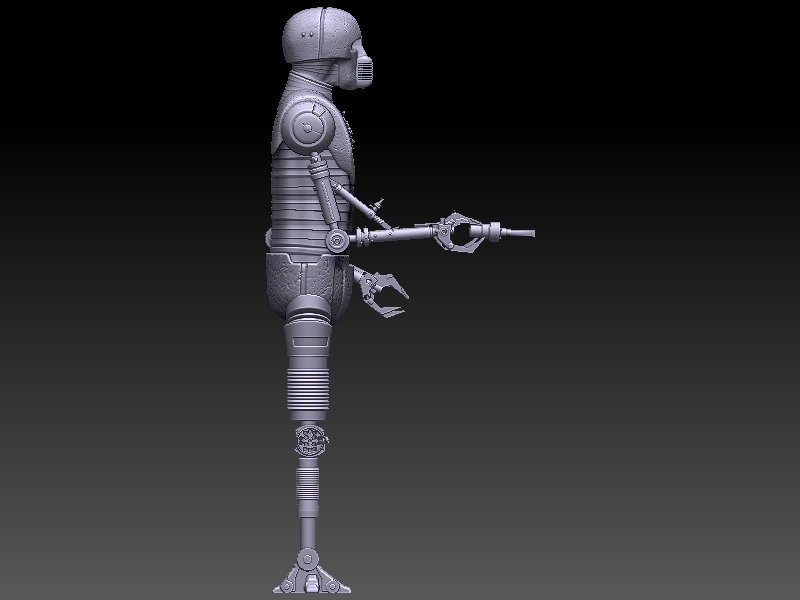
Task: Select the ribbed upper thigh bellows
Action: pyautogui.click(x=307, y=389)
